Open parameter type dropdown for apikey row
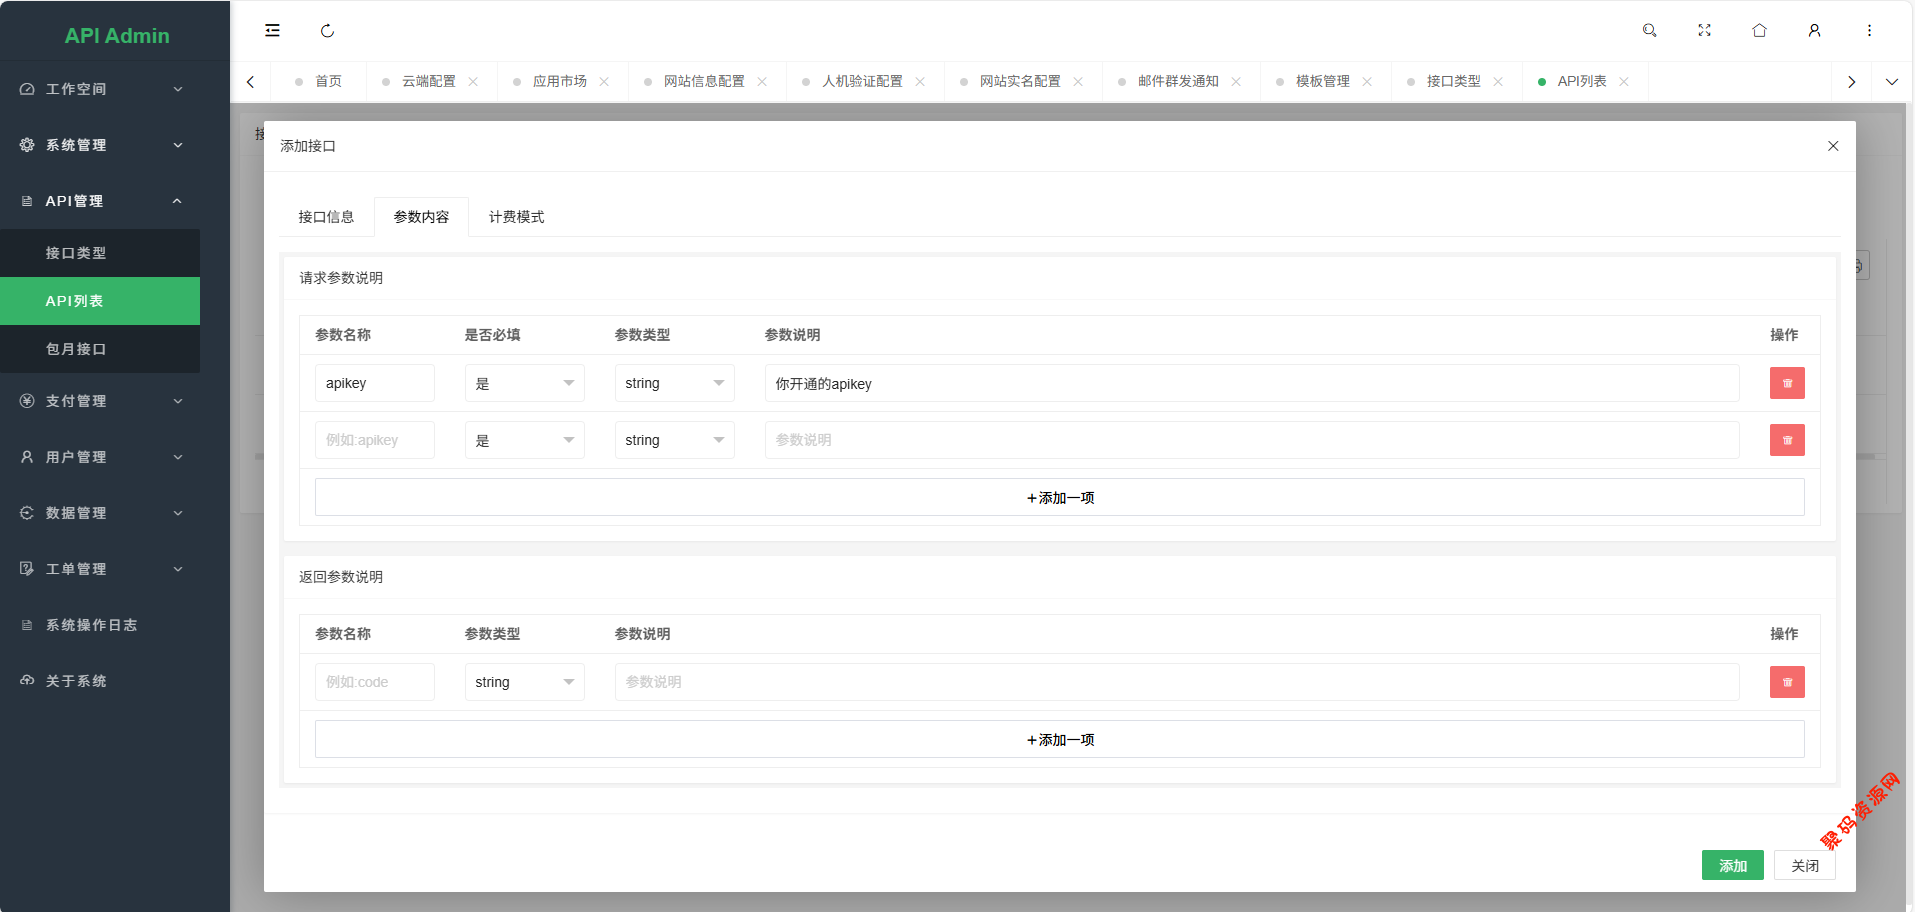 click(674, 384)
